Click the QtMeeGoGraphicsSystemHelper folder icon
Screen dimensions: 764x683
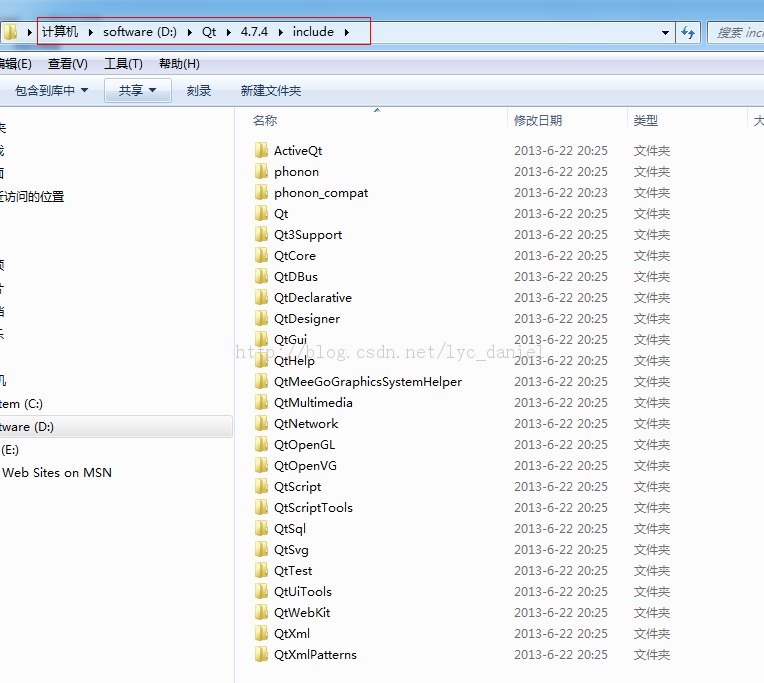click(261, 381)
